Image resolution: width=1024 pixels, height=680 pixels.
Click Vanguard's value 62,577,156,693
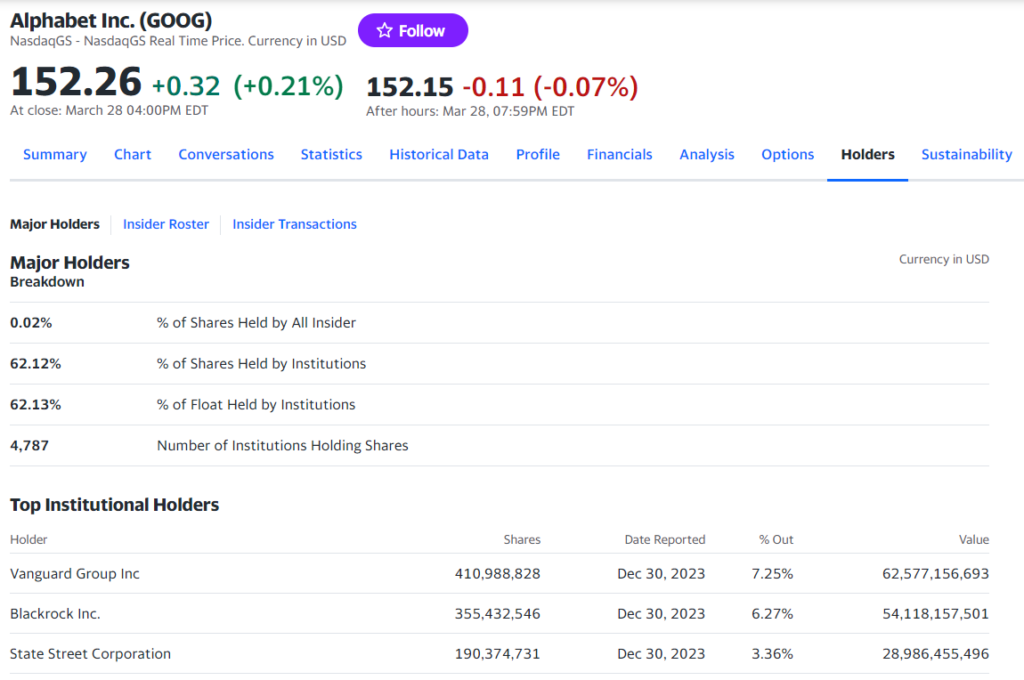[x=936, y=574]
